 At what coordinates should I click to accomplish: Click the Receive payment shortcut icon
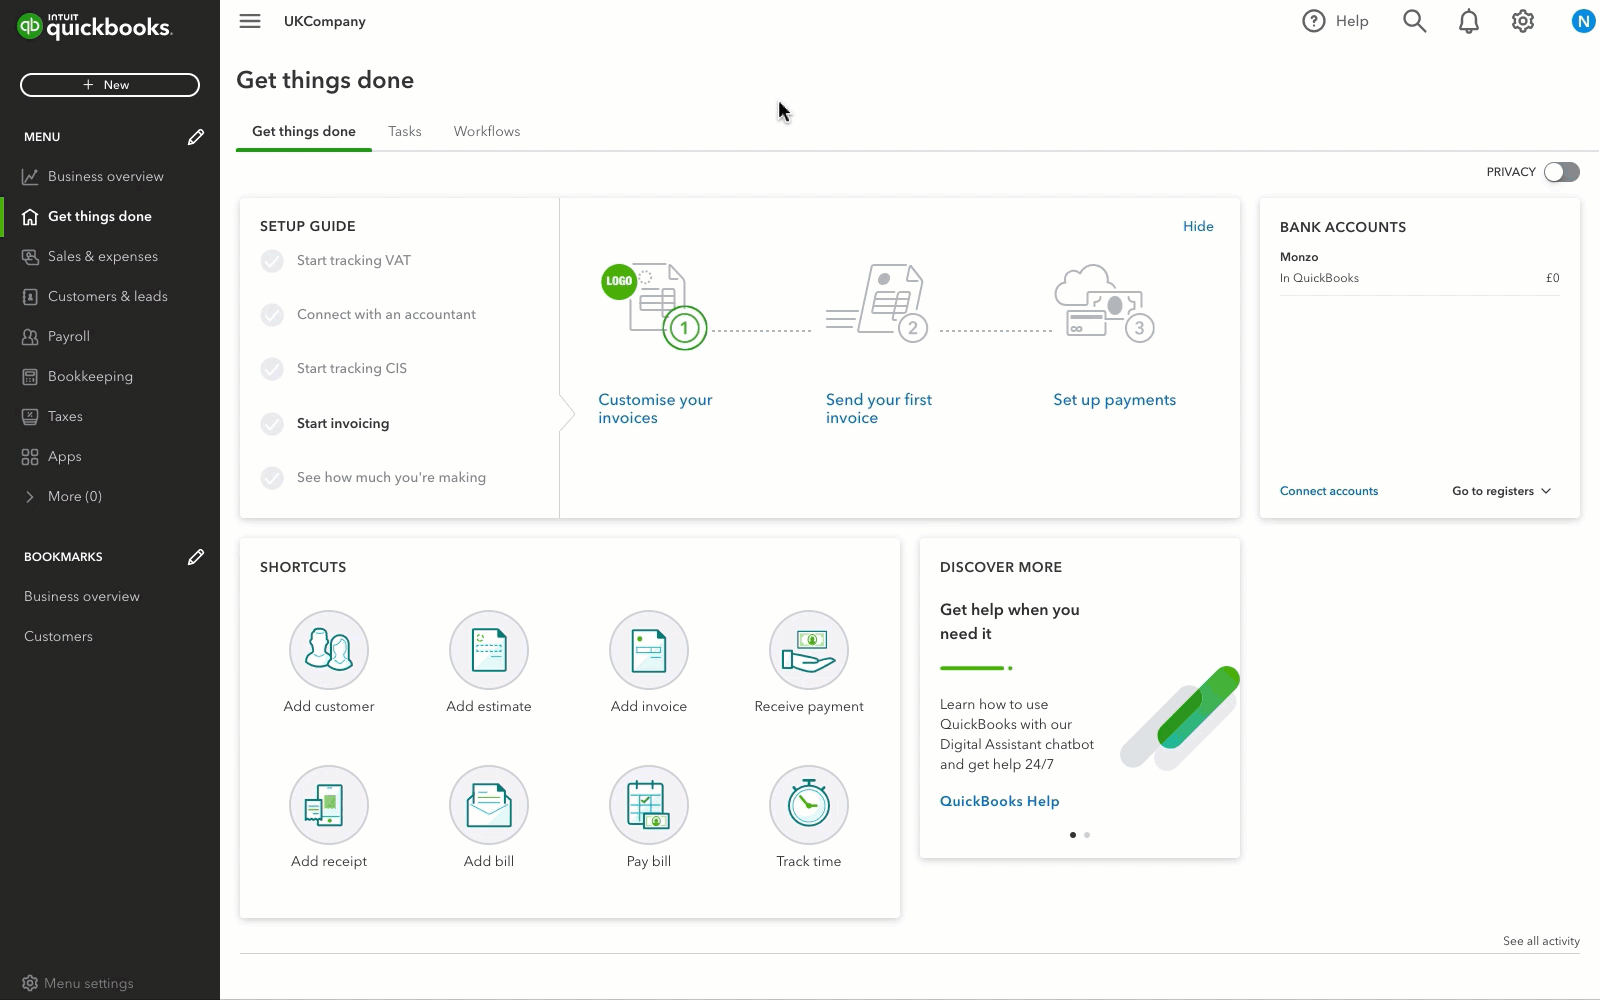coord(809,650)
